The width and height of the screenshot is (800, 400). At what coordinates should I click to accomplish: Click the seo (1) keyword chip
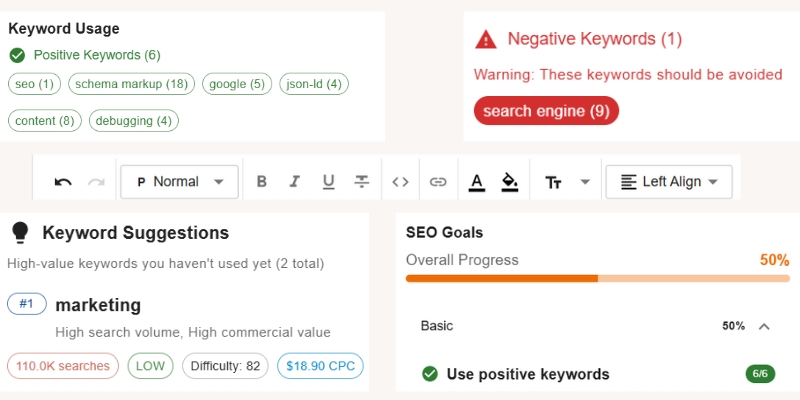pos(34,84)
